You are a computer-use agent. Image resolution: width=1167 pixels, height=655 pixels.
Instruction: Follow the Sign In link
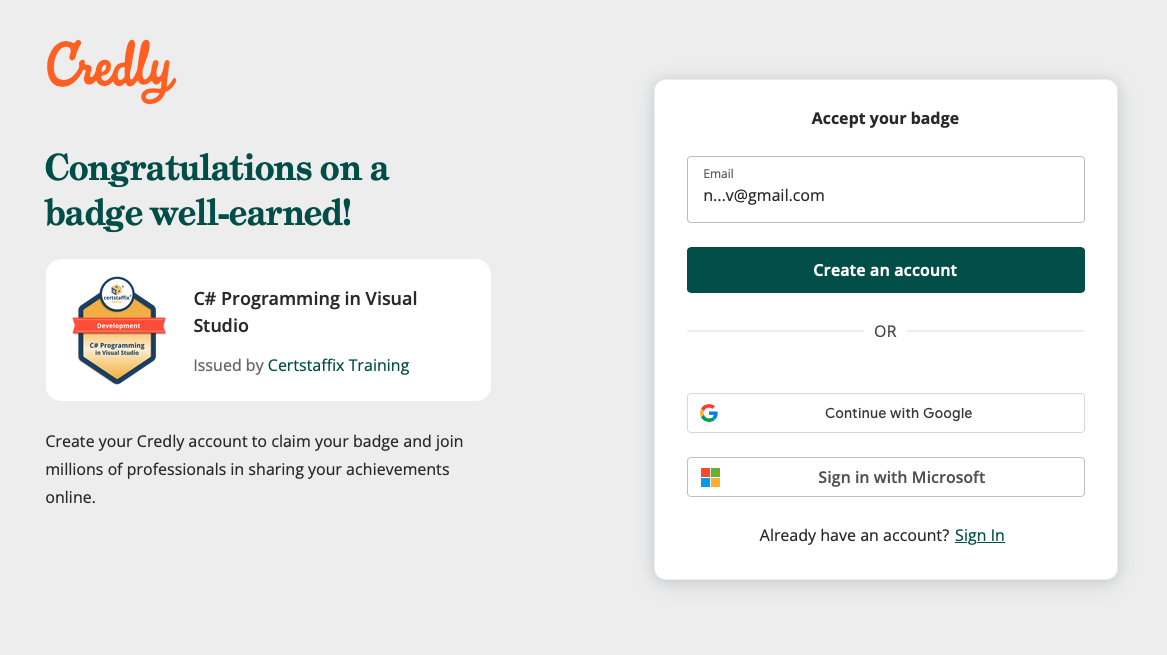coord(979,535)
